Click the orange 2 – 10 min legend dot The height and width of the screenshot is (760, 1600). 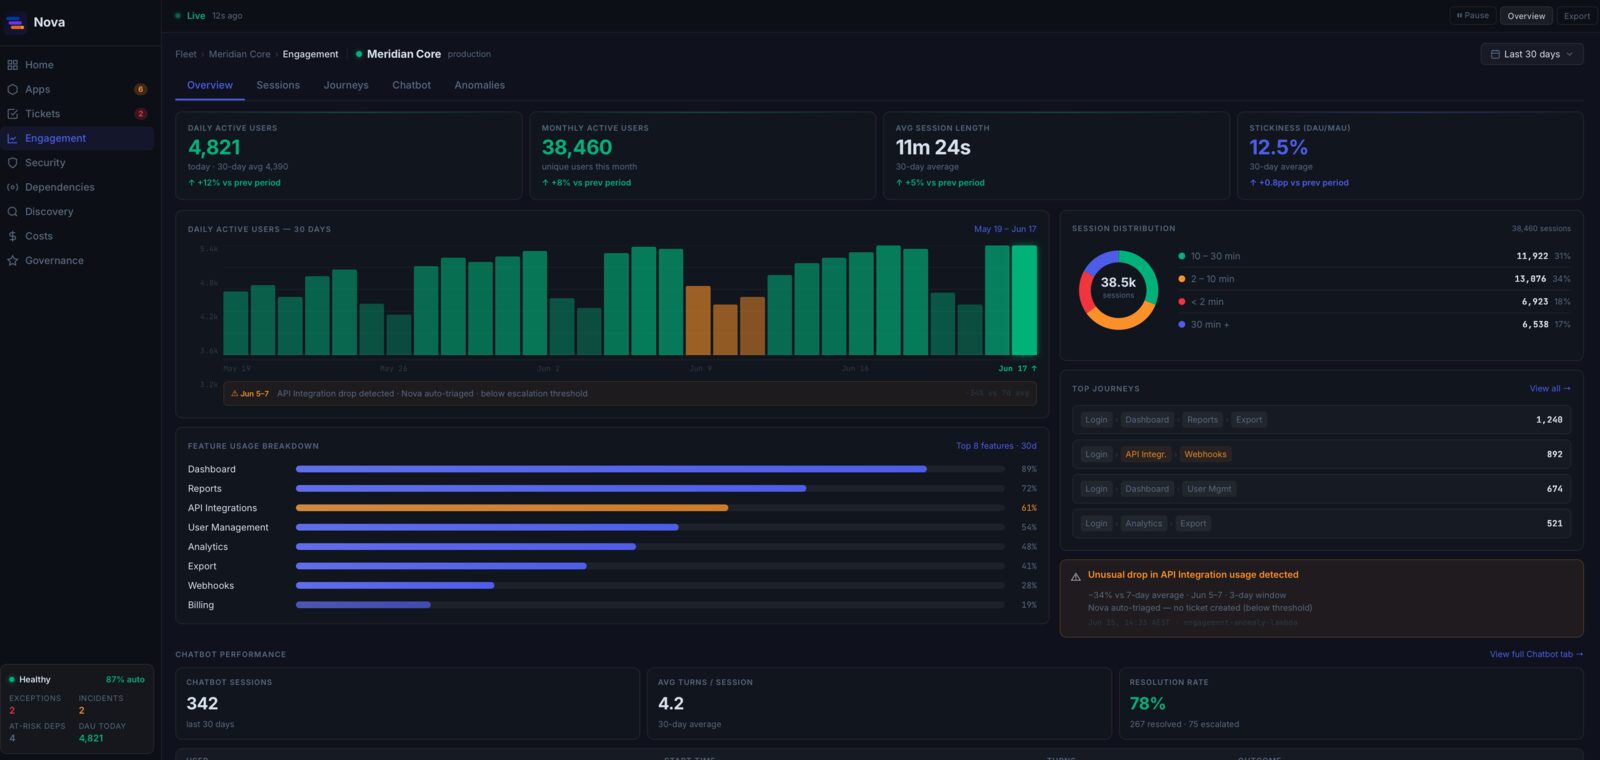1182,279
